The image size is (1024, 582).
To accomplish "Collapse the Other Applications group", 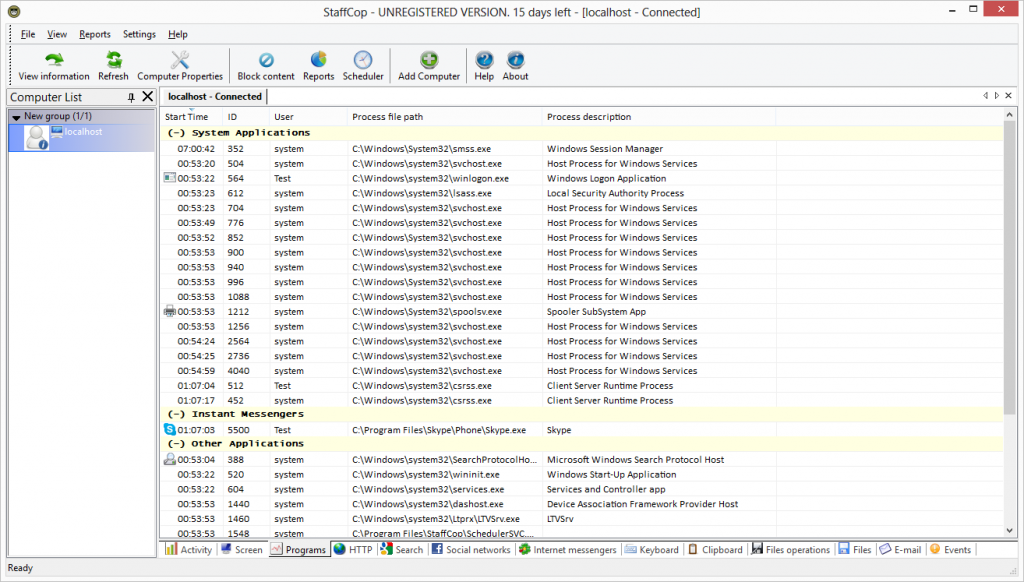I will (176, 444).
